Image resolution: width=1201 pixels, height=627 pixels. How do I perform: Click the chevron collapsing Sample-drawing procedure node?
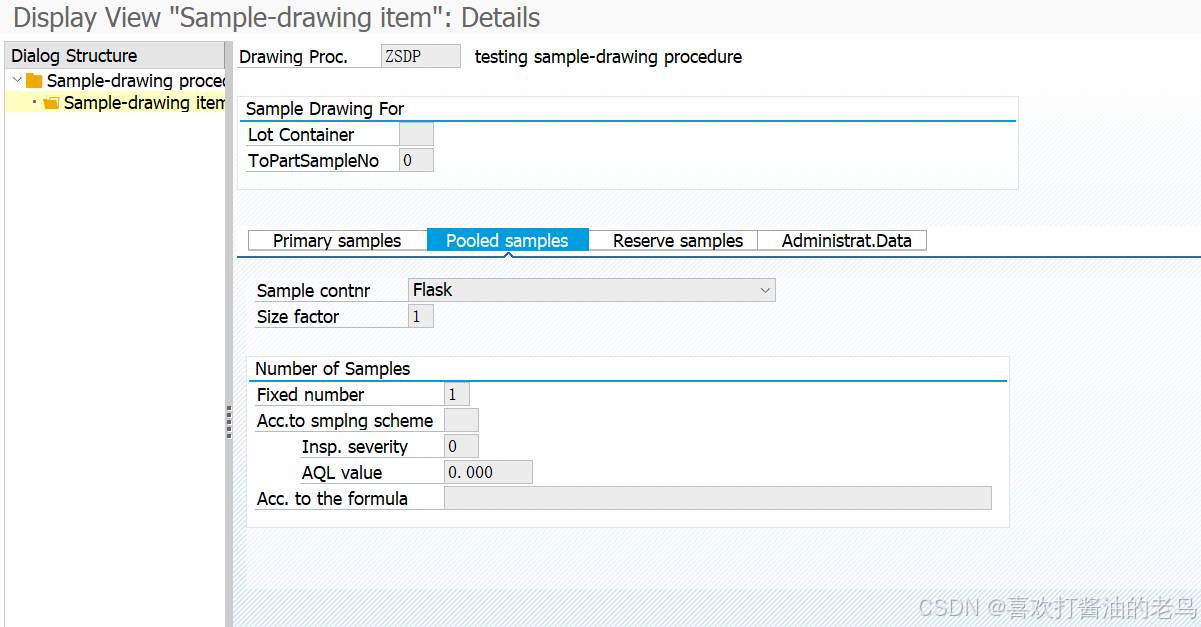pos(17,80)
